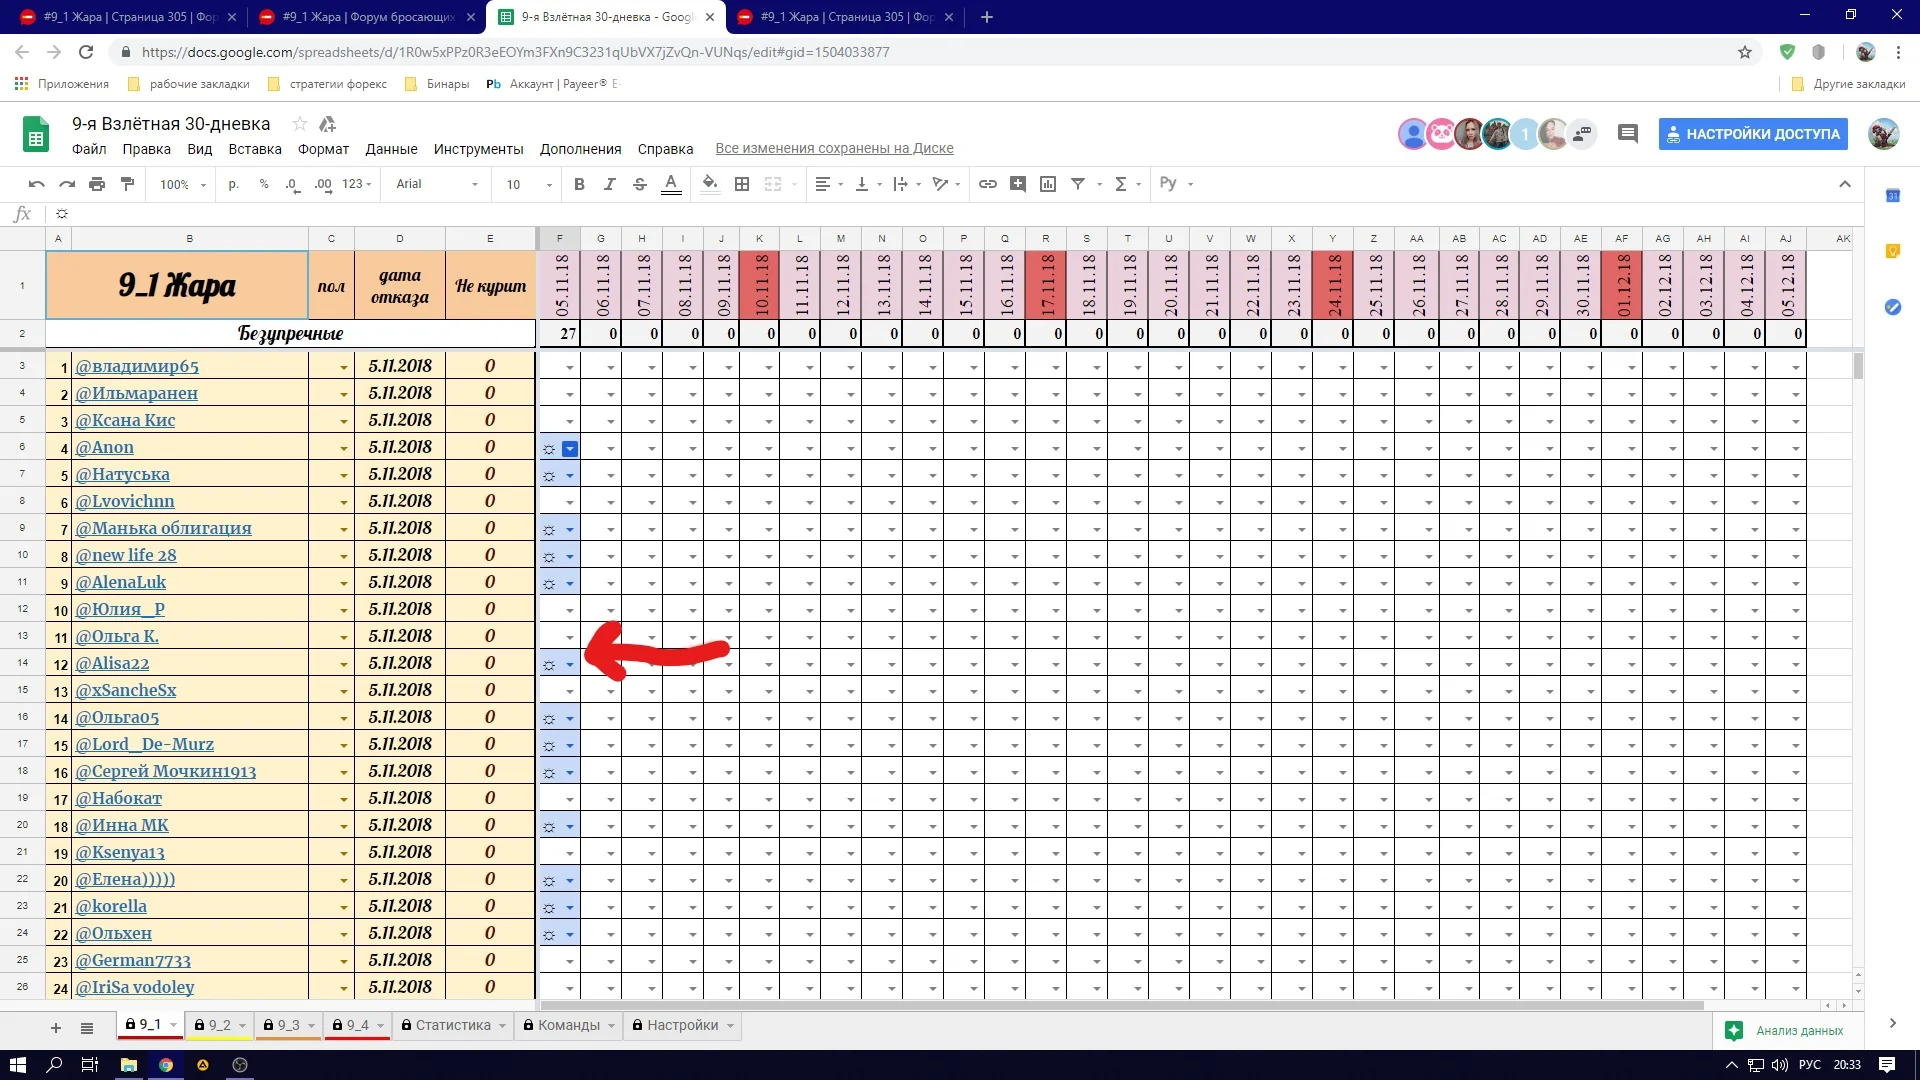Insert a chart via toolbar icon
The width and height of the screenshot is (1920, 1080).
point(1048,184)
